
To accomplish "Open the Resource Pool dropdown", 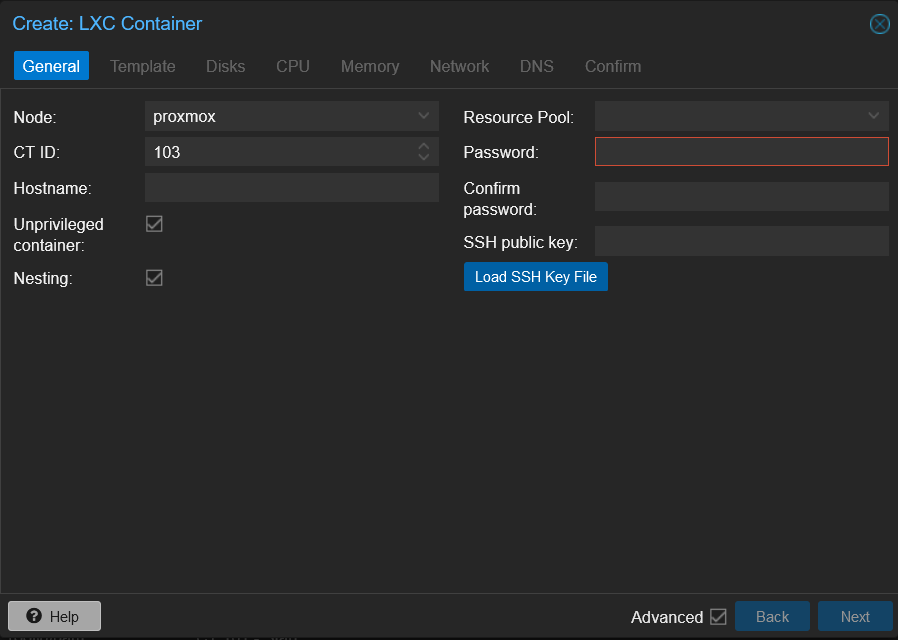I will (873, 115).
